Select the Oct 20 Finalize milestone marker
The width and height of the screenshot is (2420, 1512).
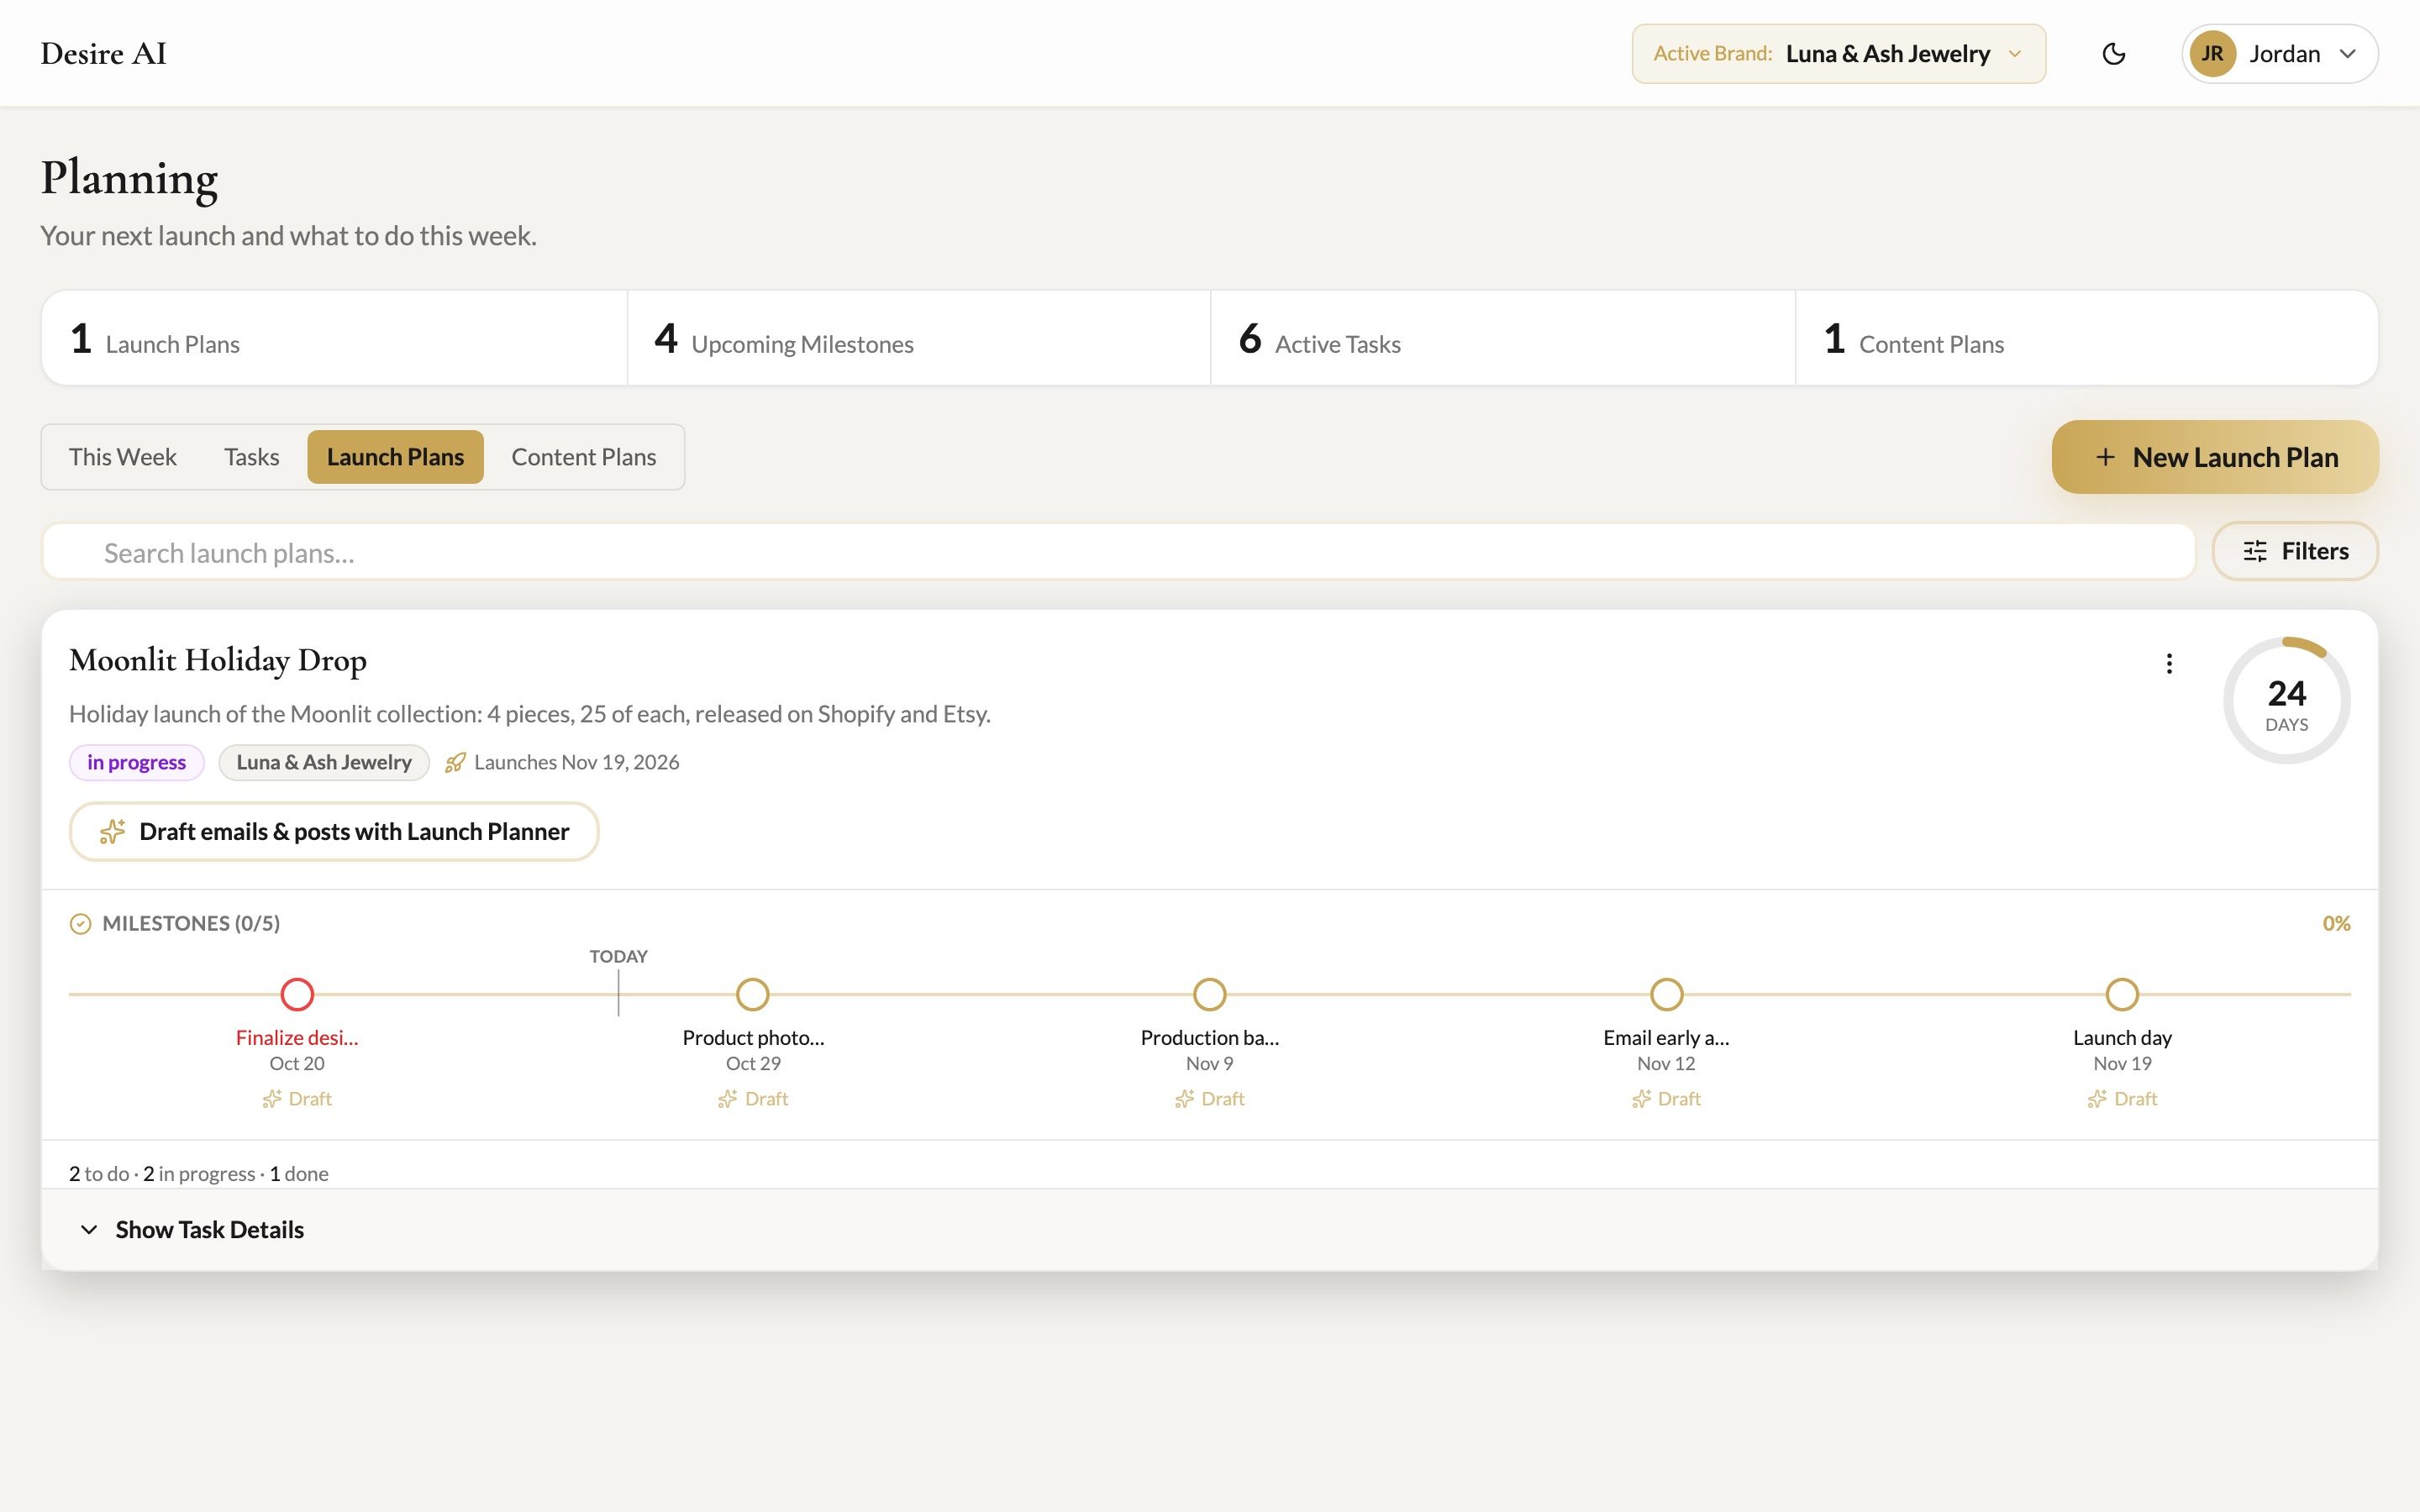(x=297, y=995)
